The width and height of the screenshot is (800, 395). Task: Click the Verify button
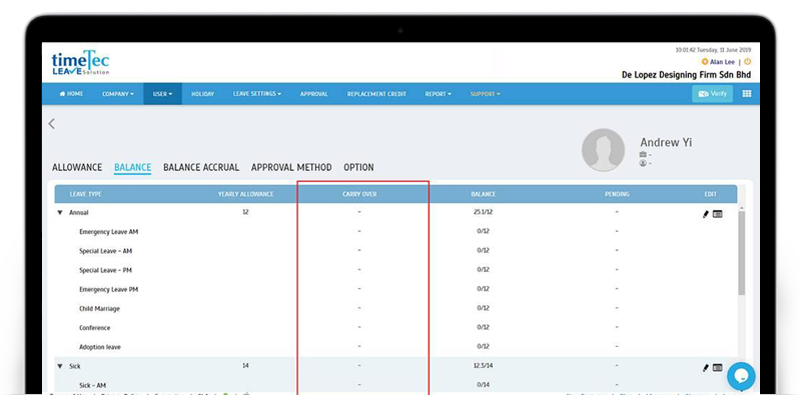[x=712, y=94]
